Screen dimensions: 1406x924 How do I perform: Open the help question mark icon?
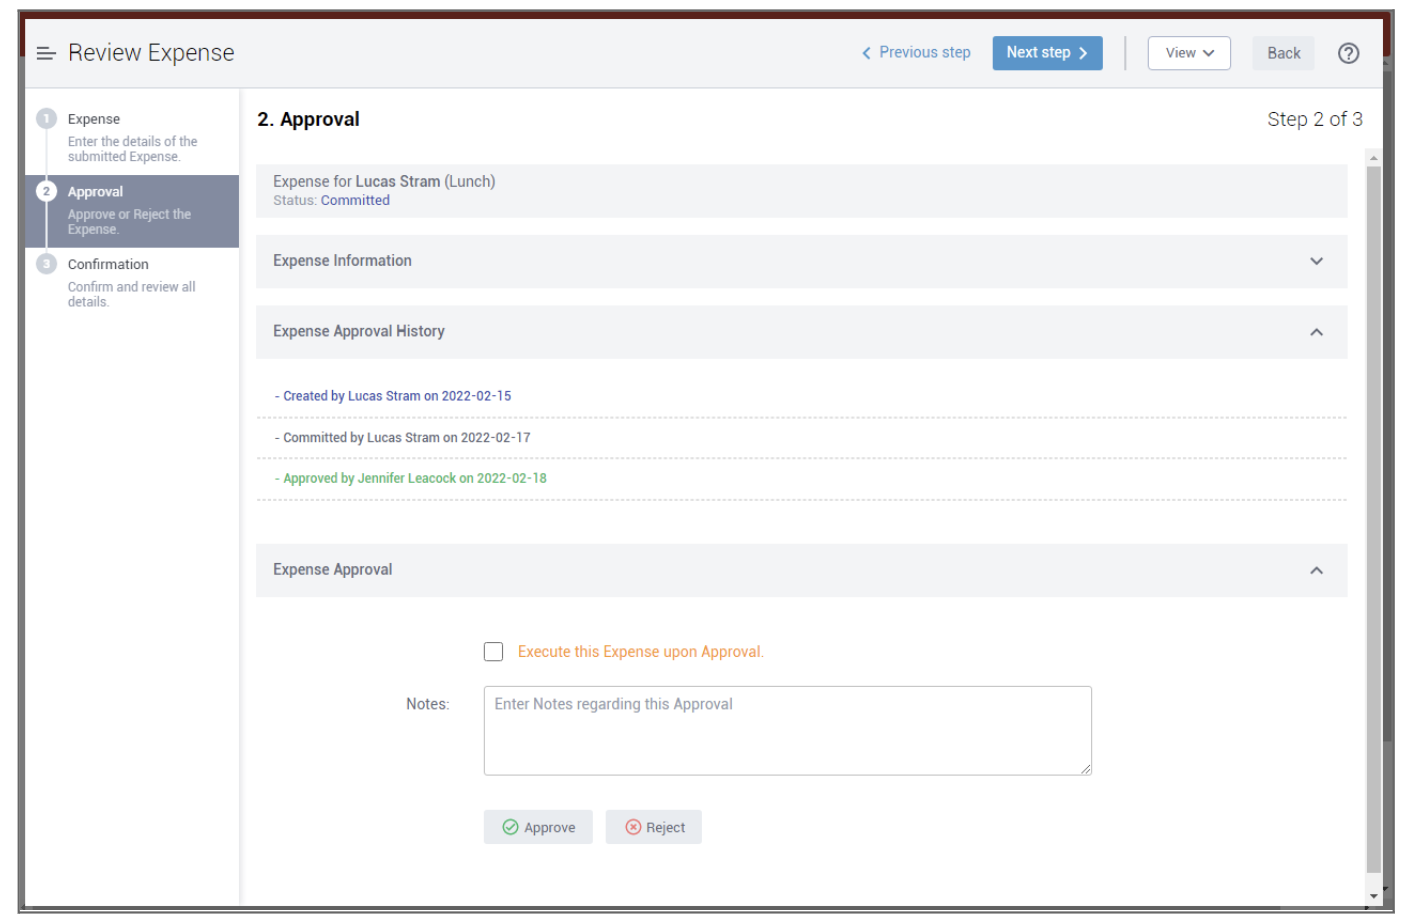(1348, 53)
